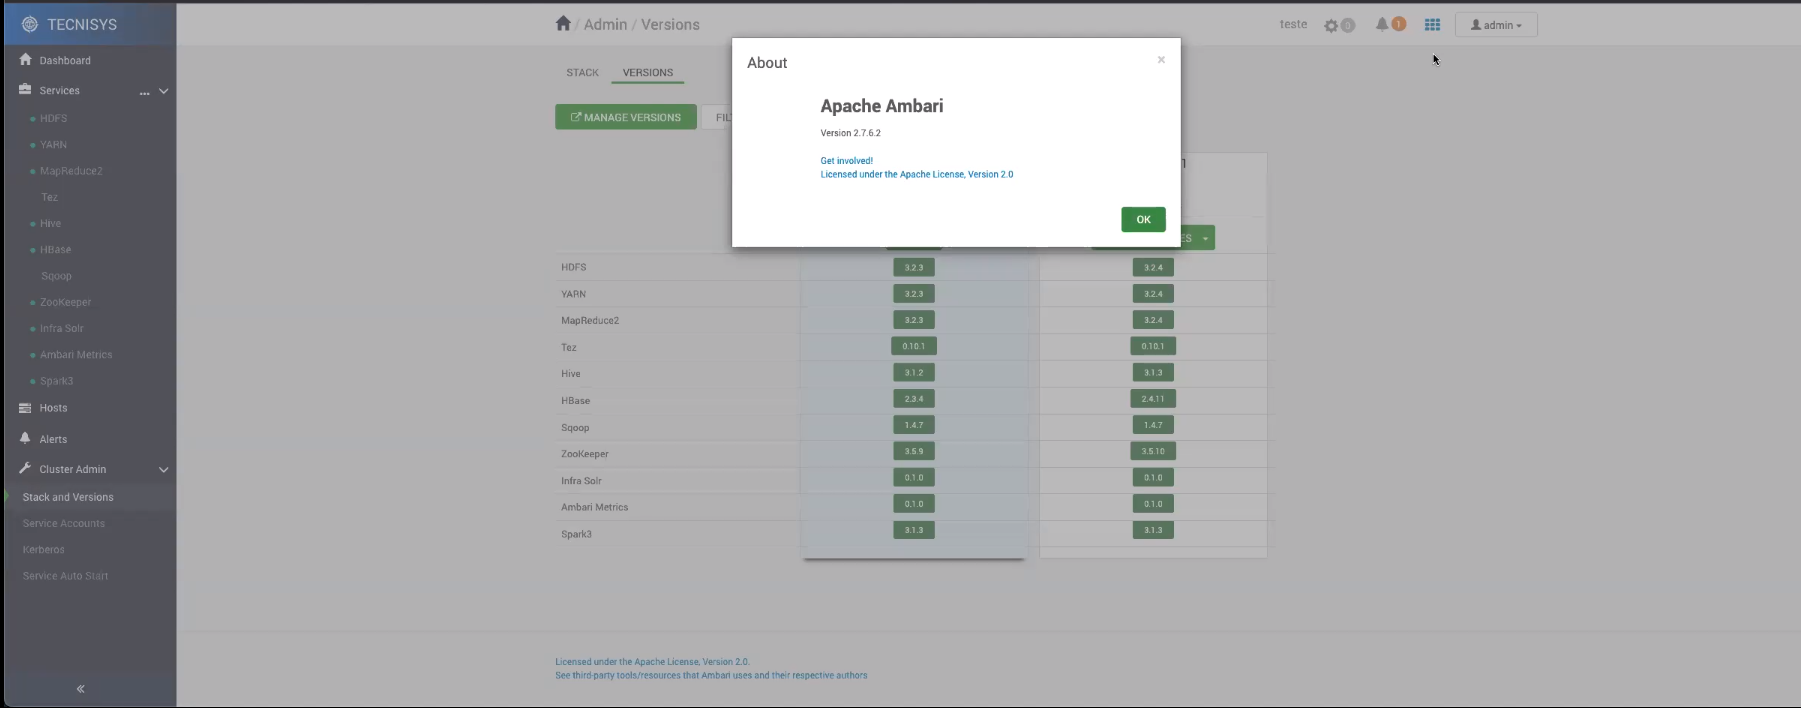The width and height of the screenshot is (1801, 708).
Task: Click the HBase 2.4.11 version badge
Action: pos(1153,399)
